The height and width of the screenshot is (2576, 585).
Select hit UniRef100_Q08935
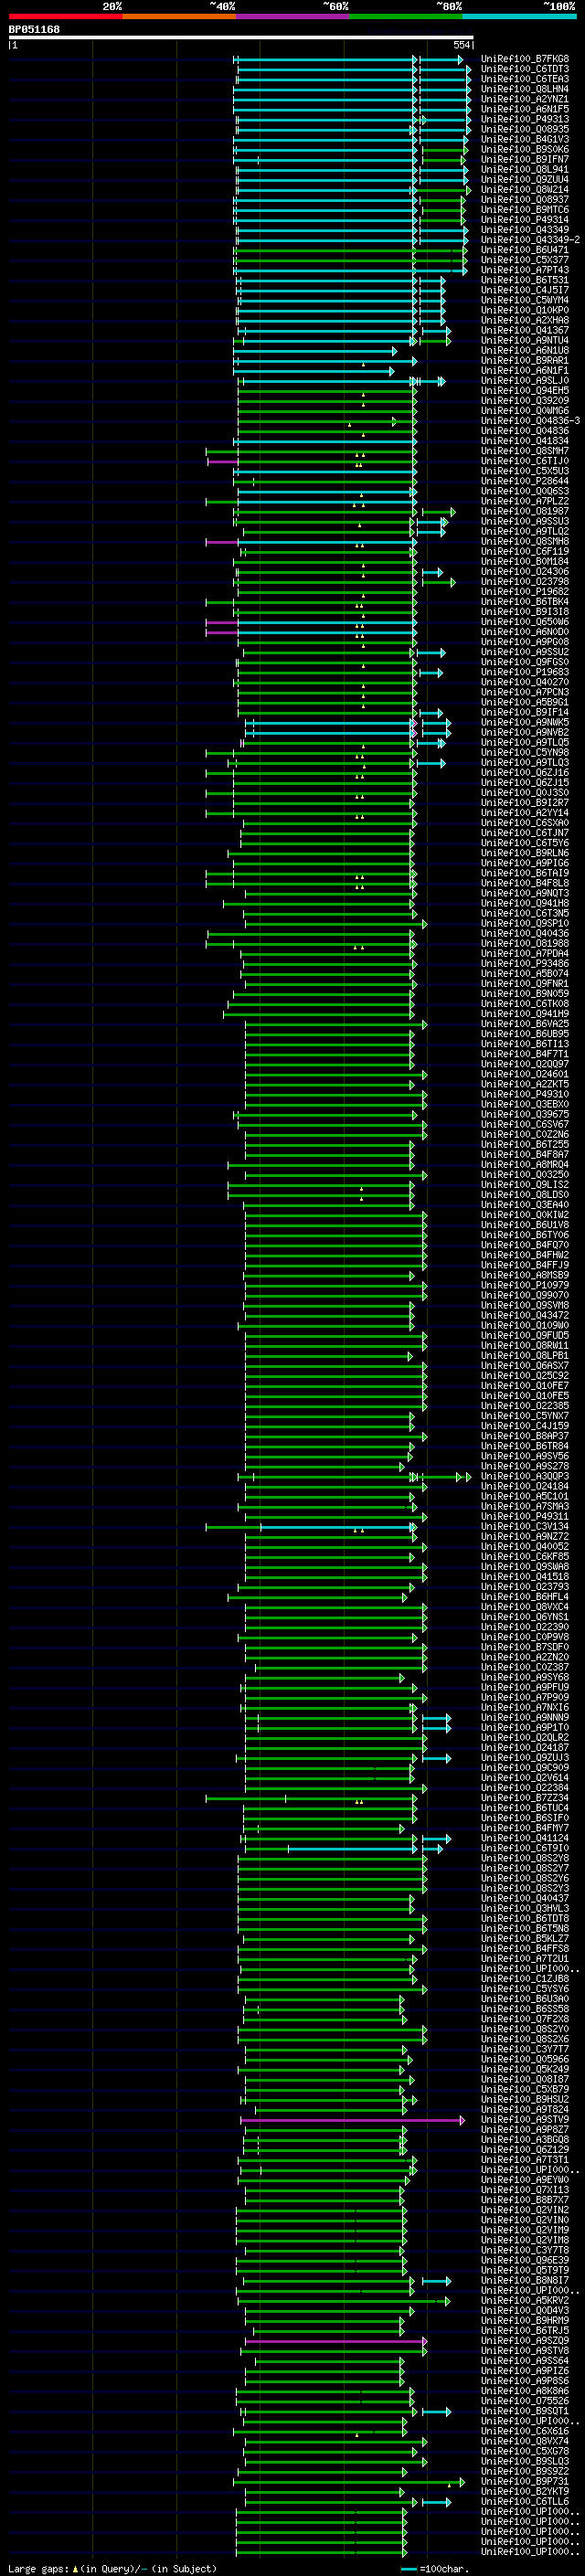click(525, 129)
